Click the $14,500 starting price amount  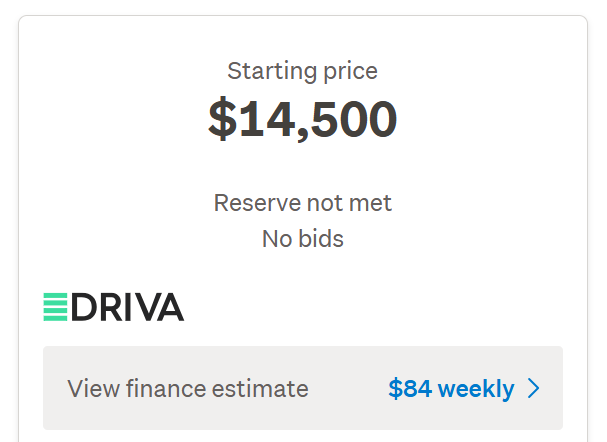tap(302, 119)
